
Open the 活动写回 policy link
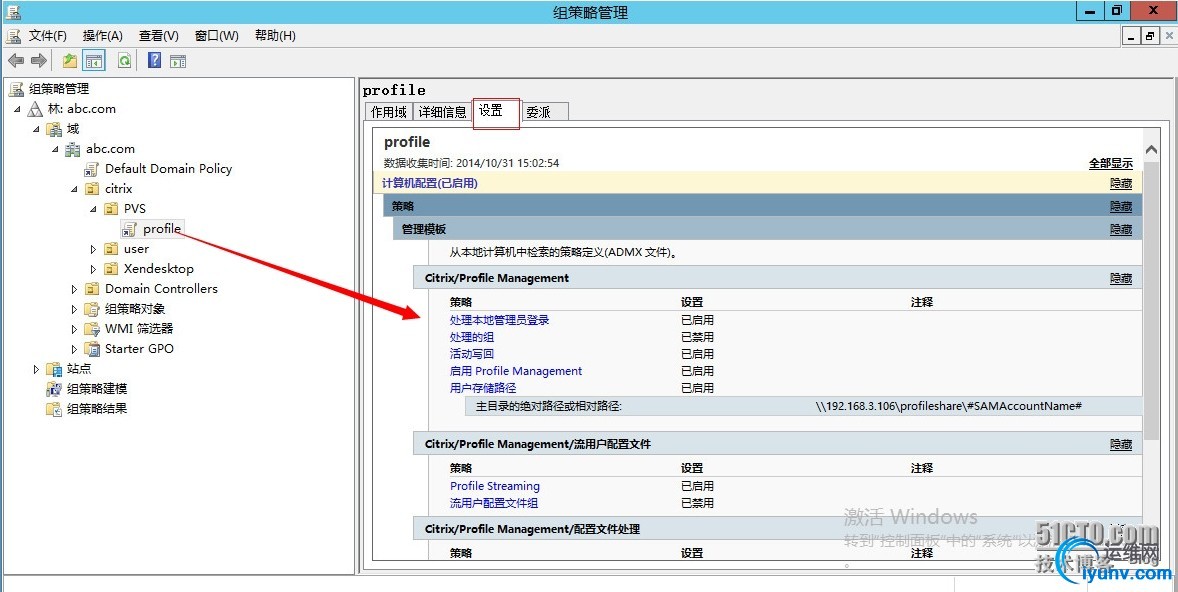472,354
